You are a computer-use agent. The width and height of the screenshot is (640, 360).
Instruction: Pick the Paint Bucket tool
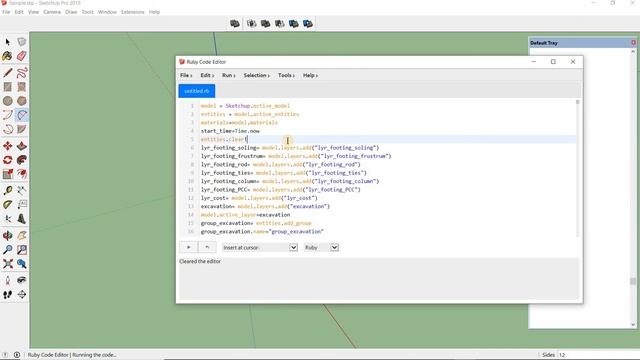point(8,56)
